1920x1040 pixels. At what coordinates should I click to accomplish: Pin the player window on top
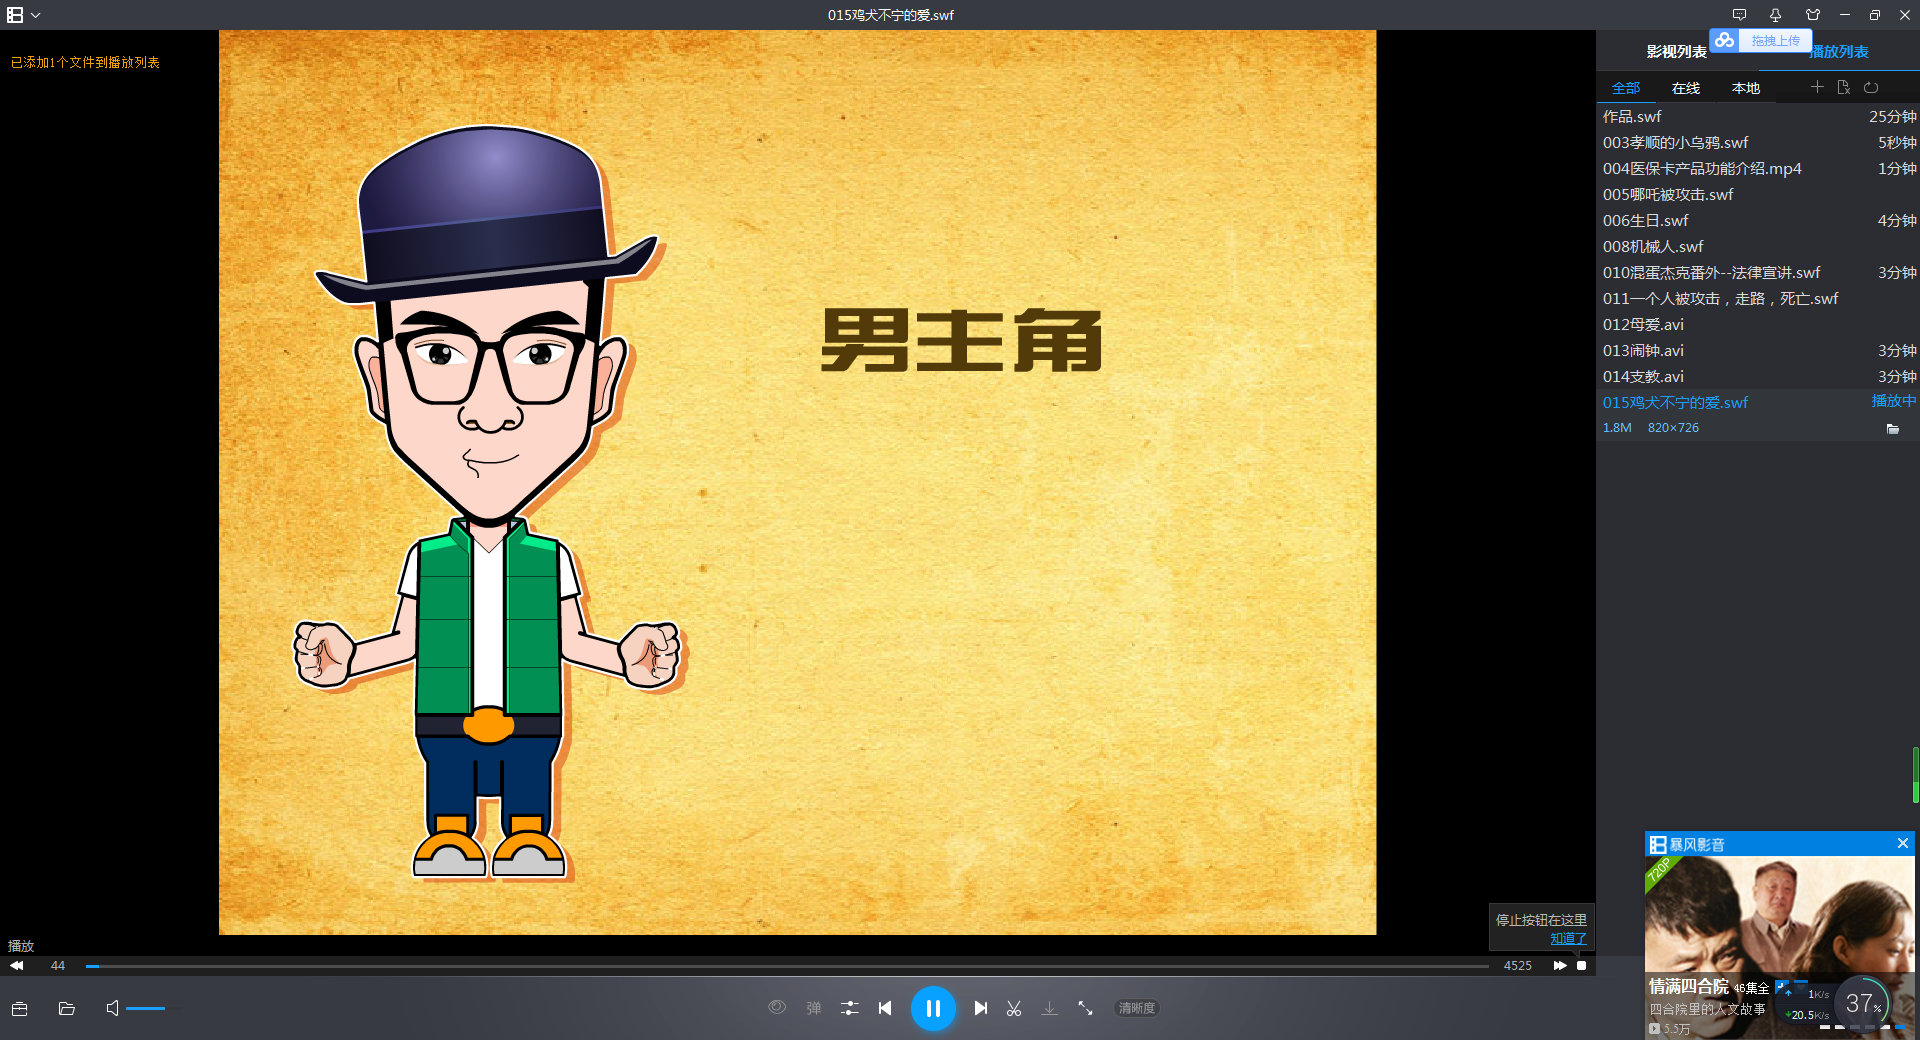click(1775, 15)
